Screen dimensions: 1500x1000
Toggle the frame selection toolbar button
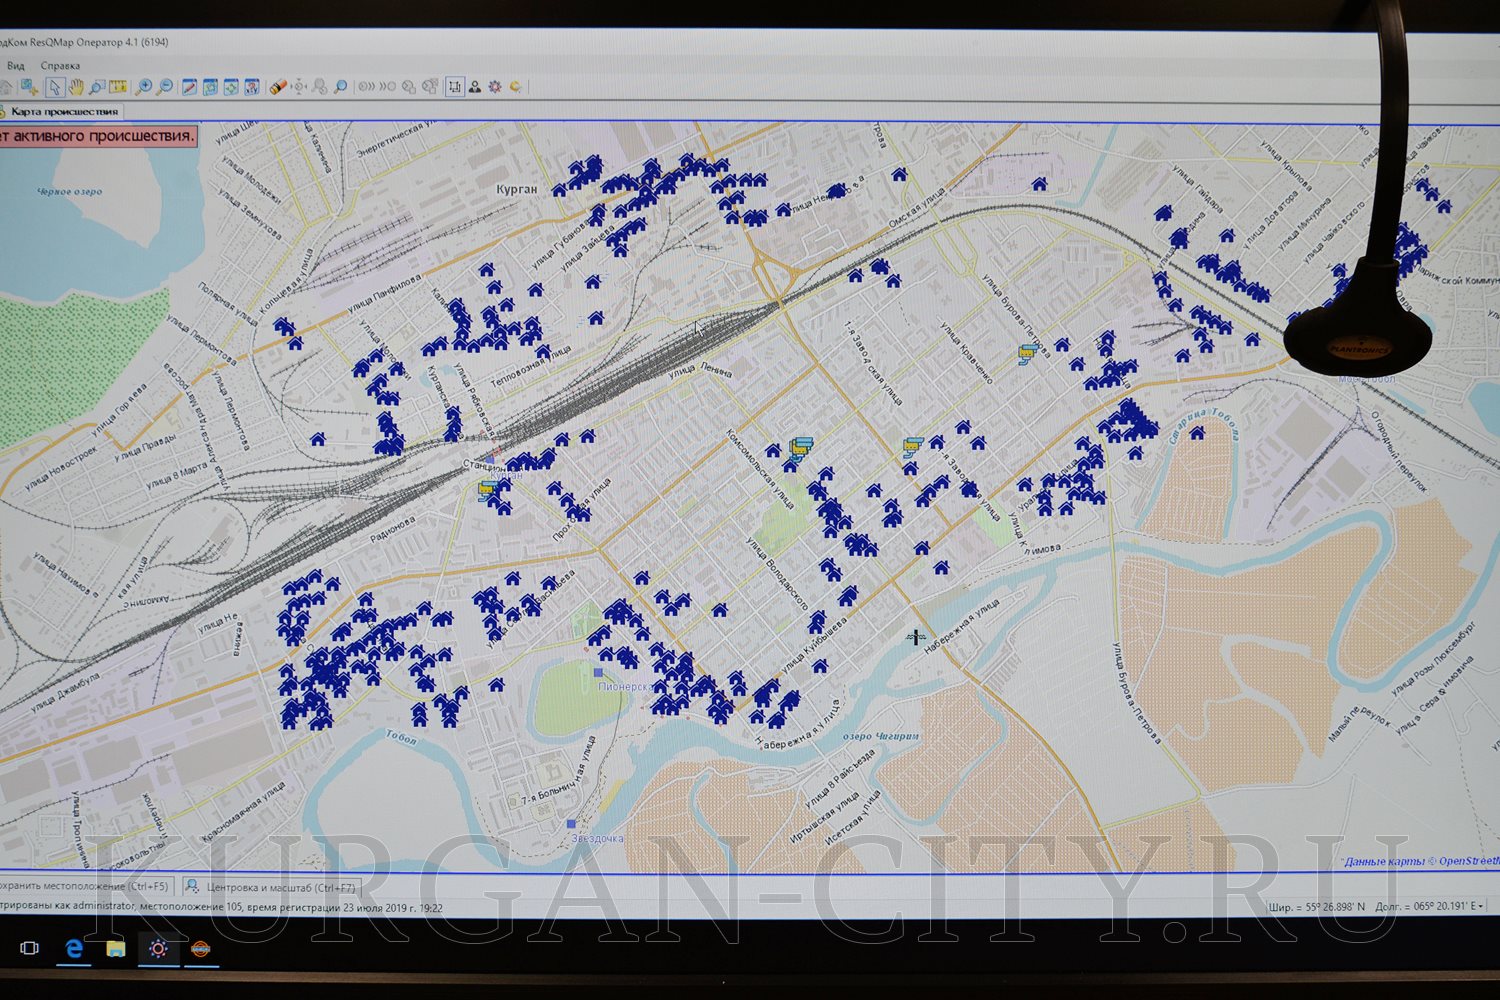coord(455,87)
